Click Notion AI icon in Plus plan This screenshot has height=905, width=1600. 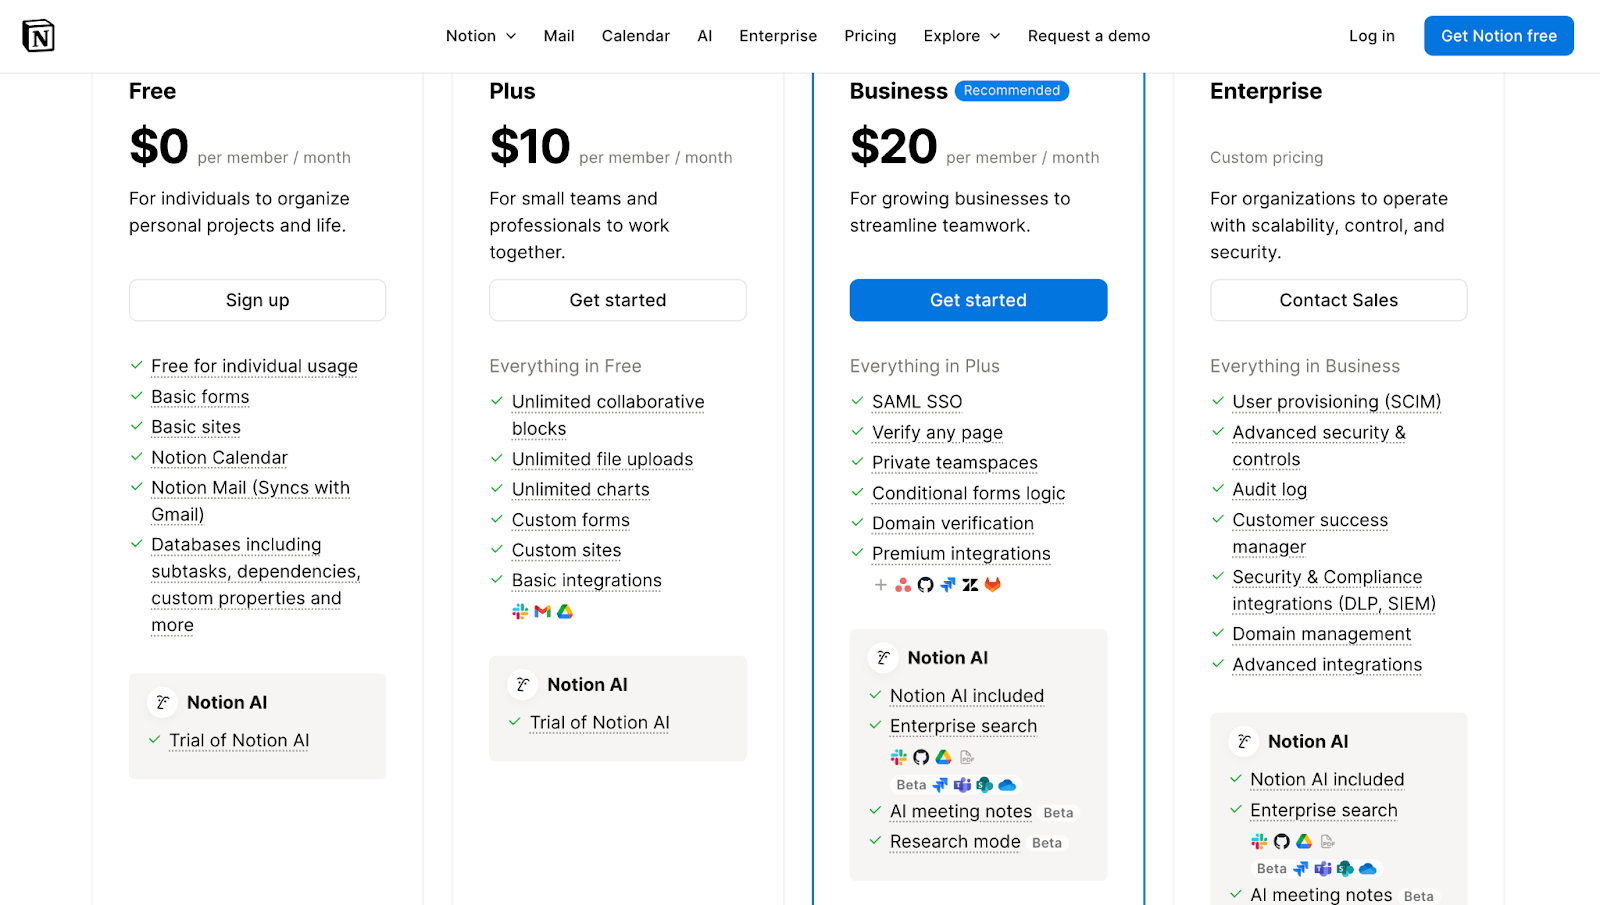(x=522, y=684)
